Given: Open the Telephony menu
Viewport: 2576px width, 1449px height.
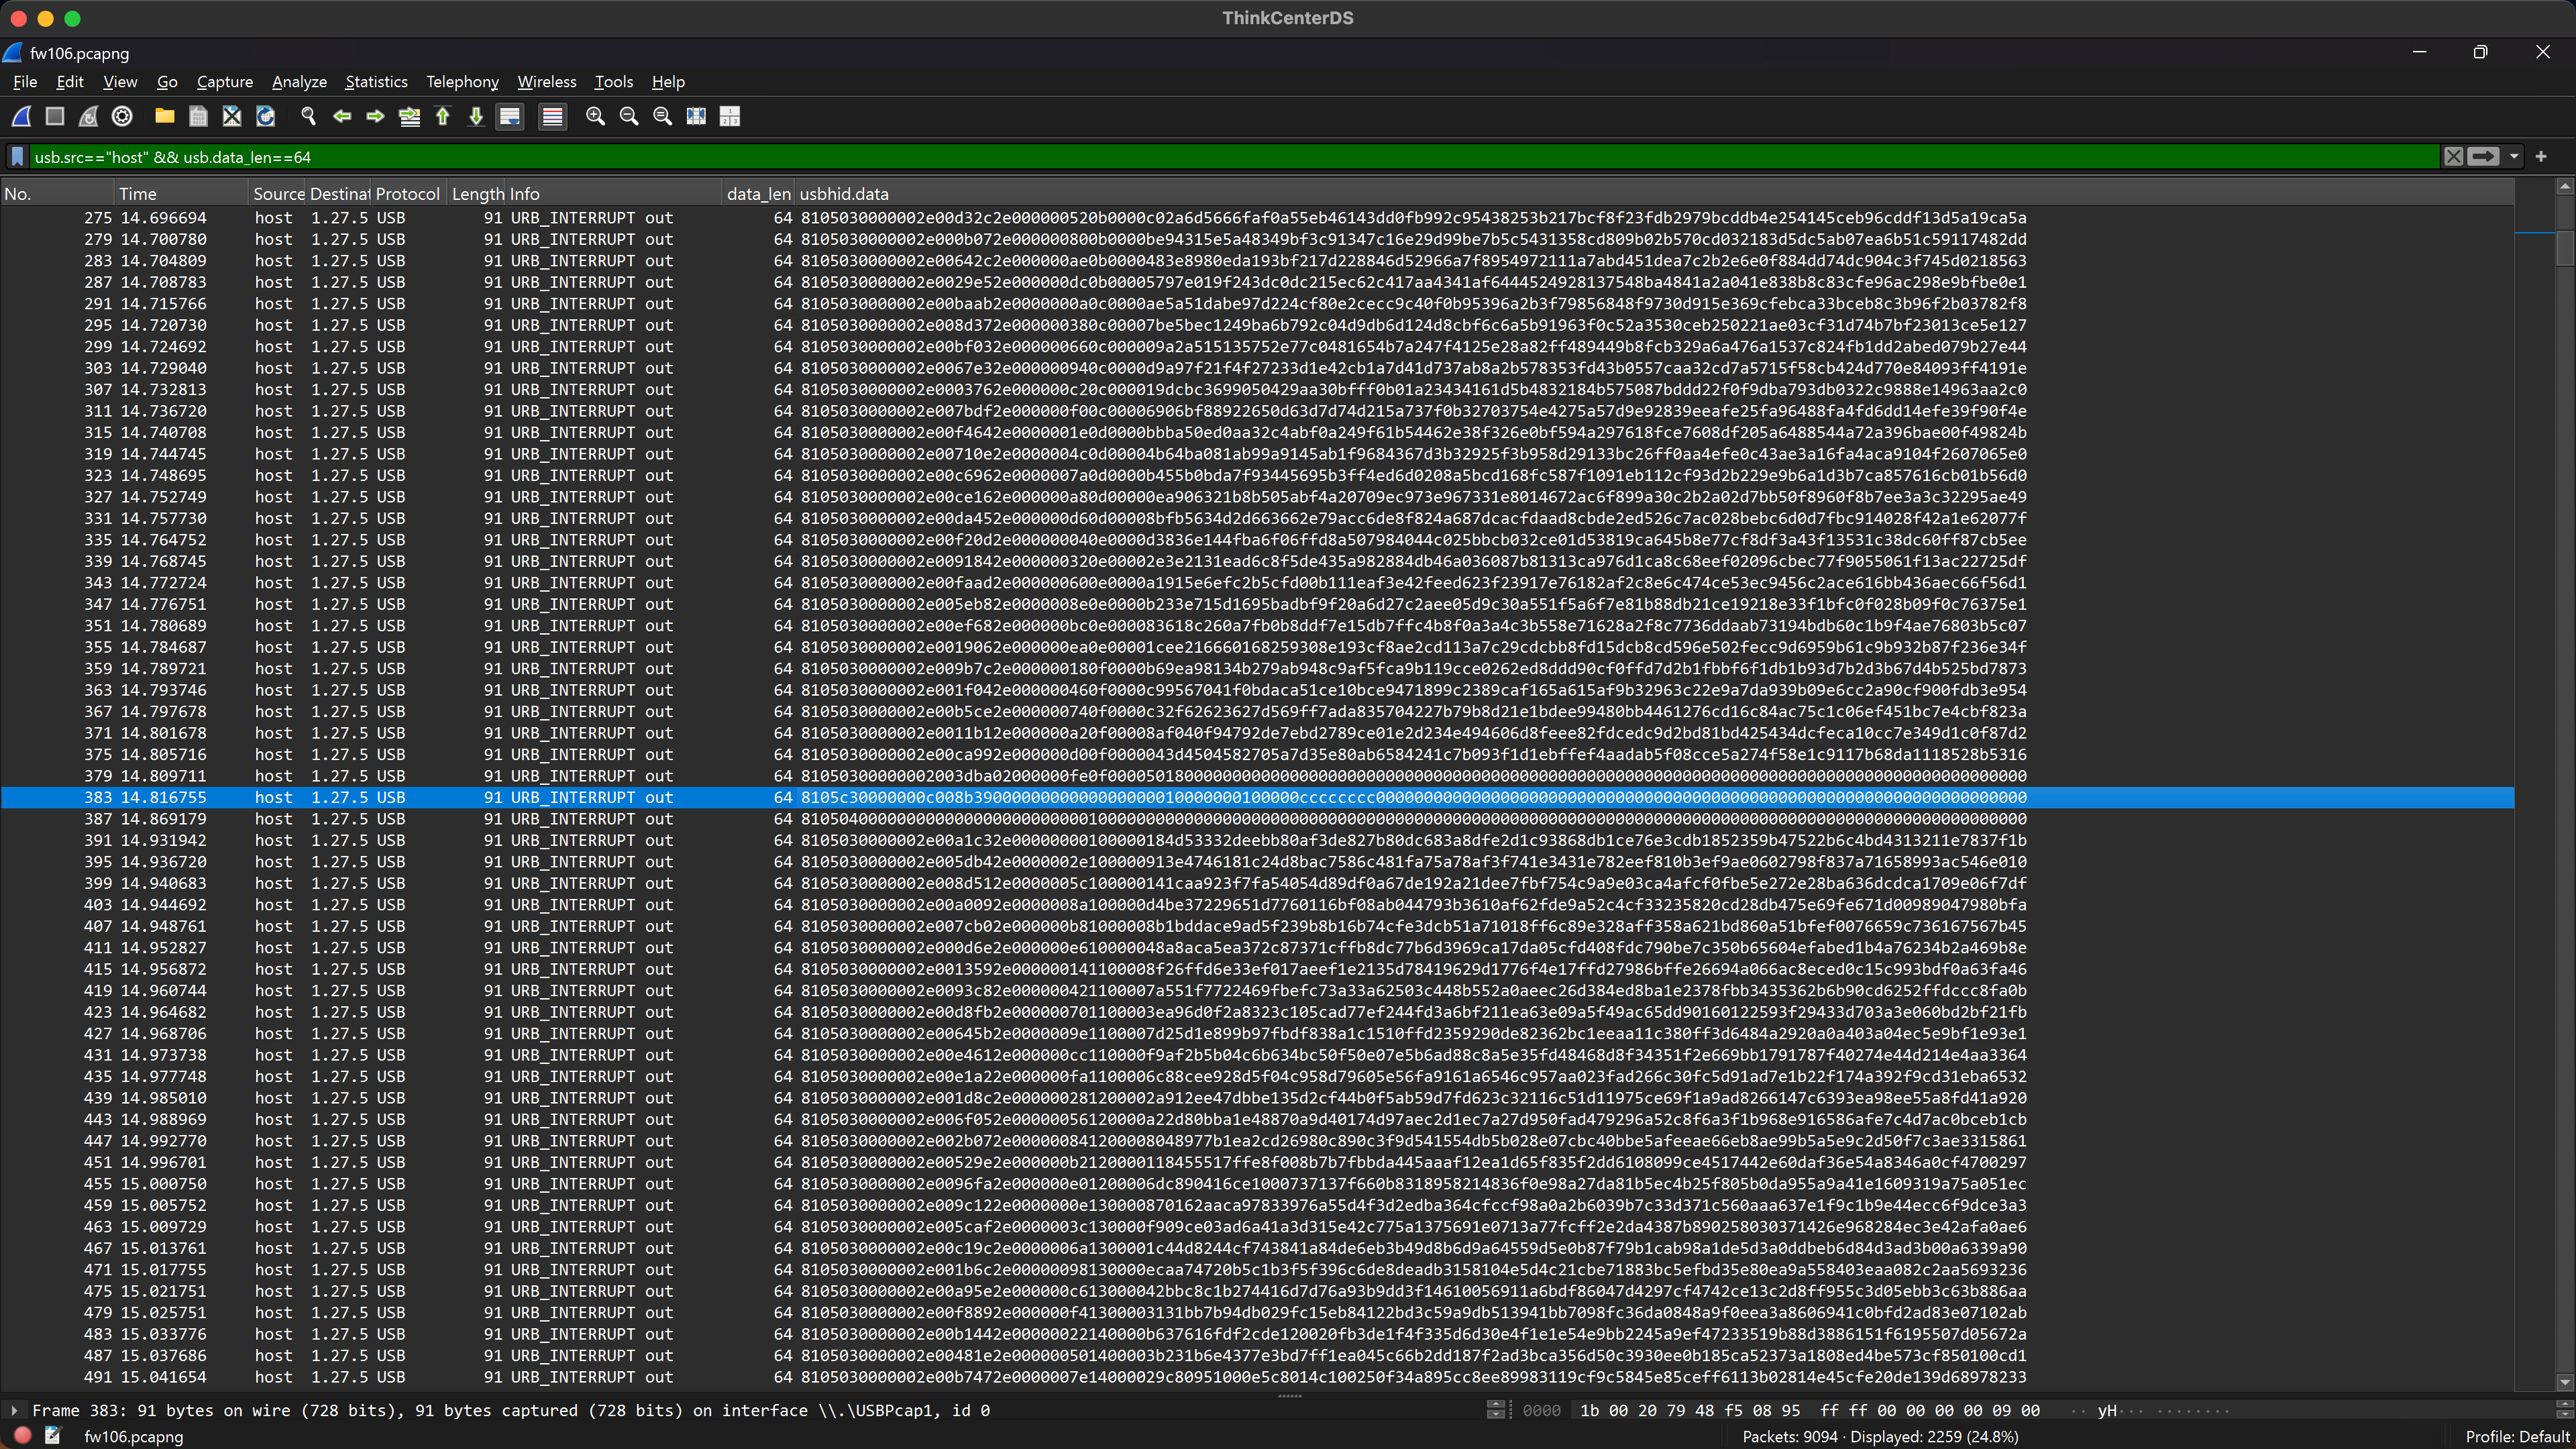Looking at the screenshot, I should [462, 82].
